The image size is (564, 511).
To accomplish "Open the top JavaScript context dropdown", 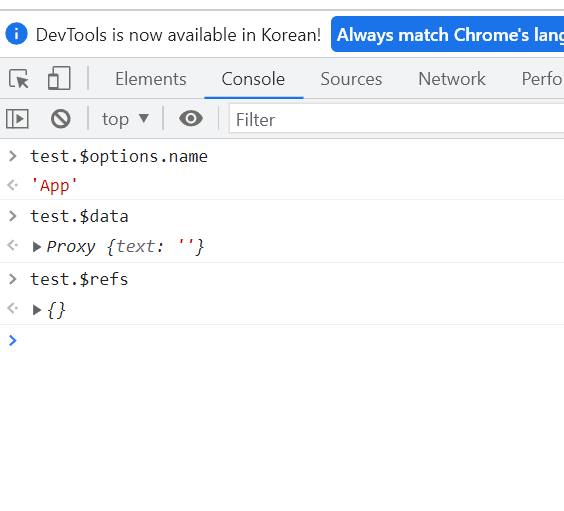I will [x=125, y=119].
